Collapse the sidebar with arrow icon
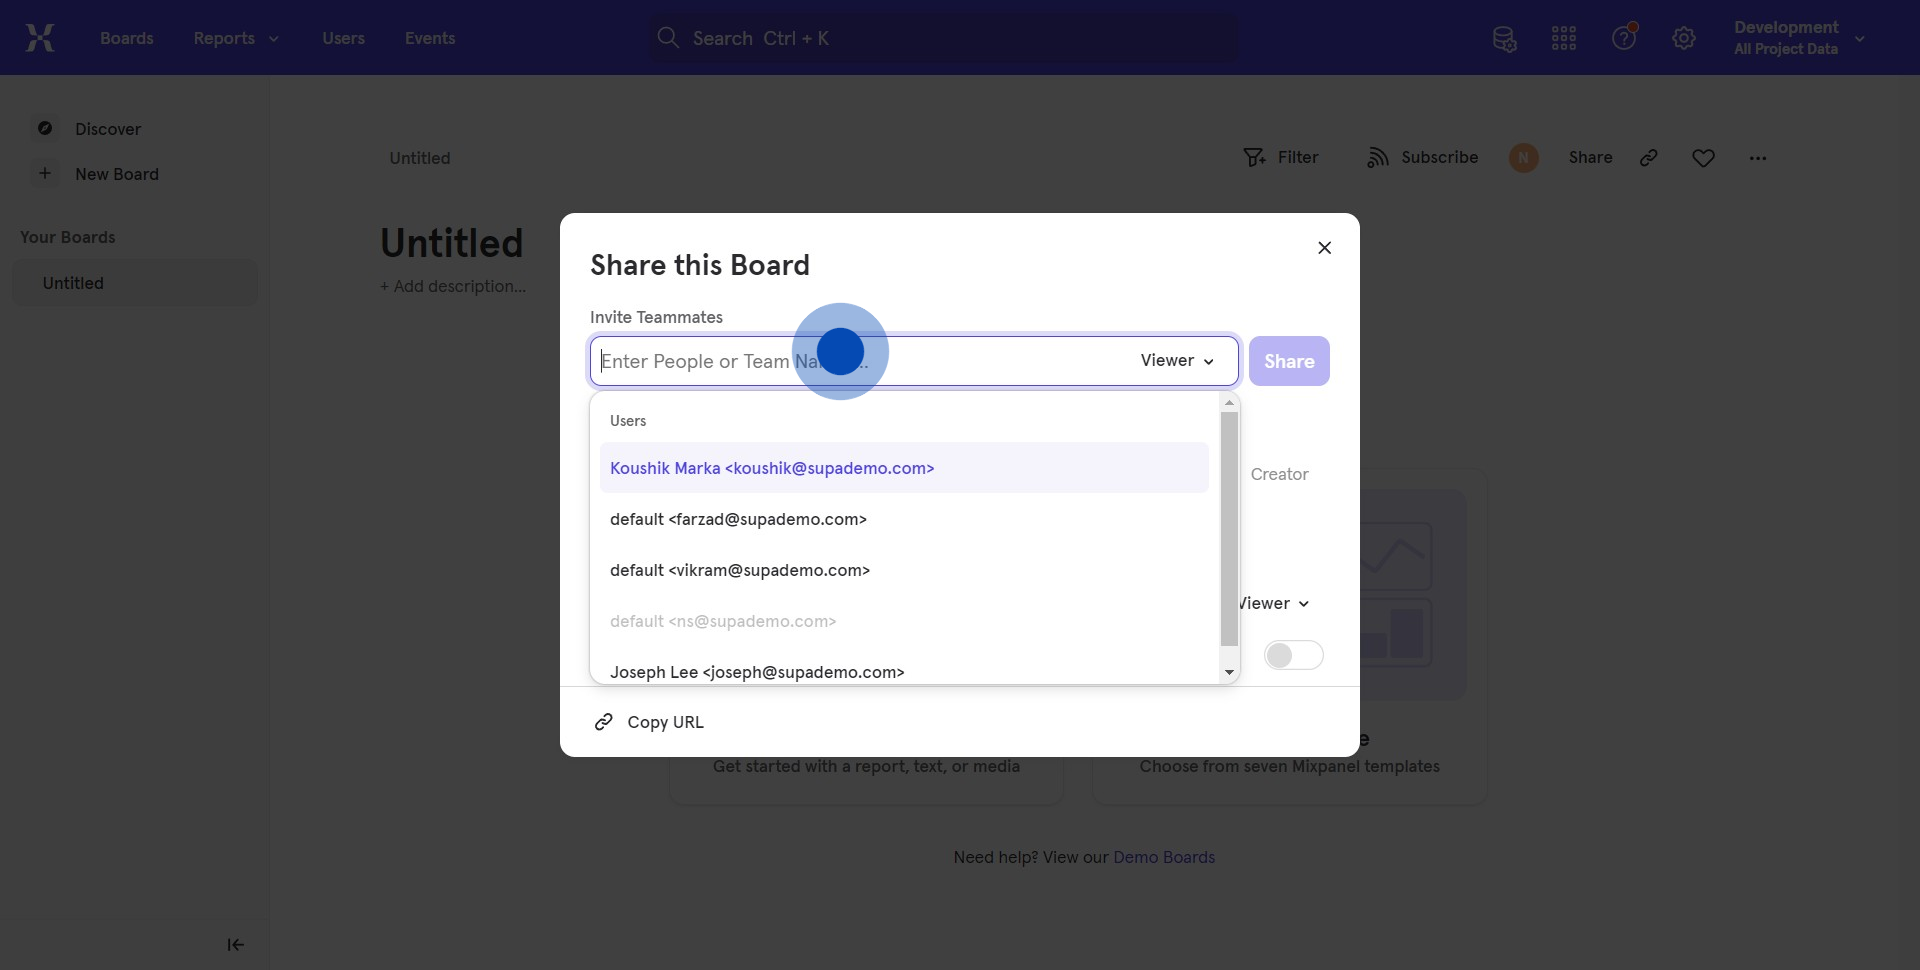Viewport: 1920px width, 970px height. click(236, 944)
